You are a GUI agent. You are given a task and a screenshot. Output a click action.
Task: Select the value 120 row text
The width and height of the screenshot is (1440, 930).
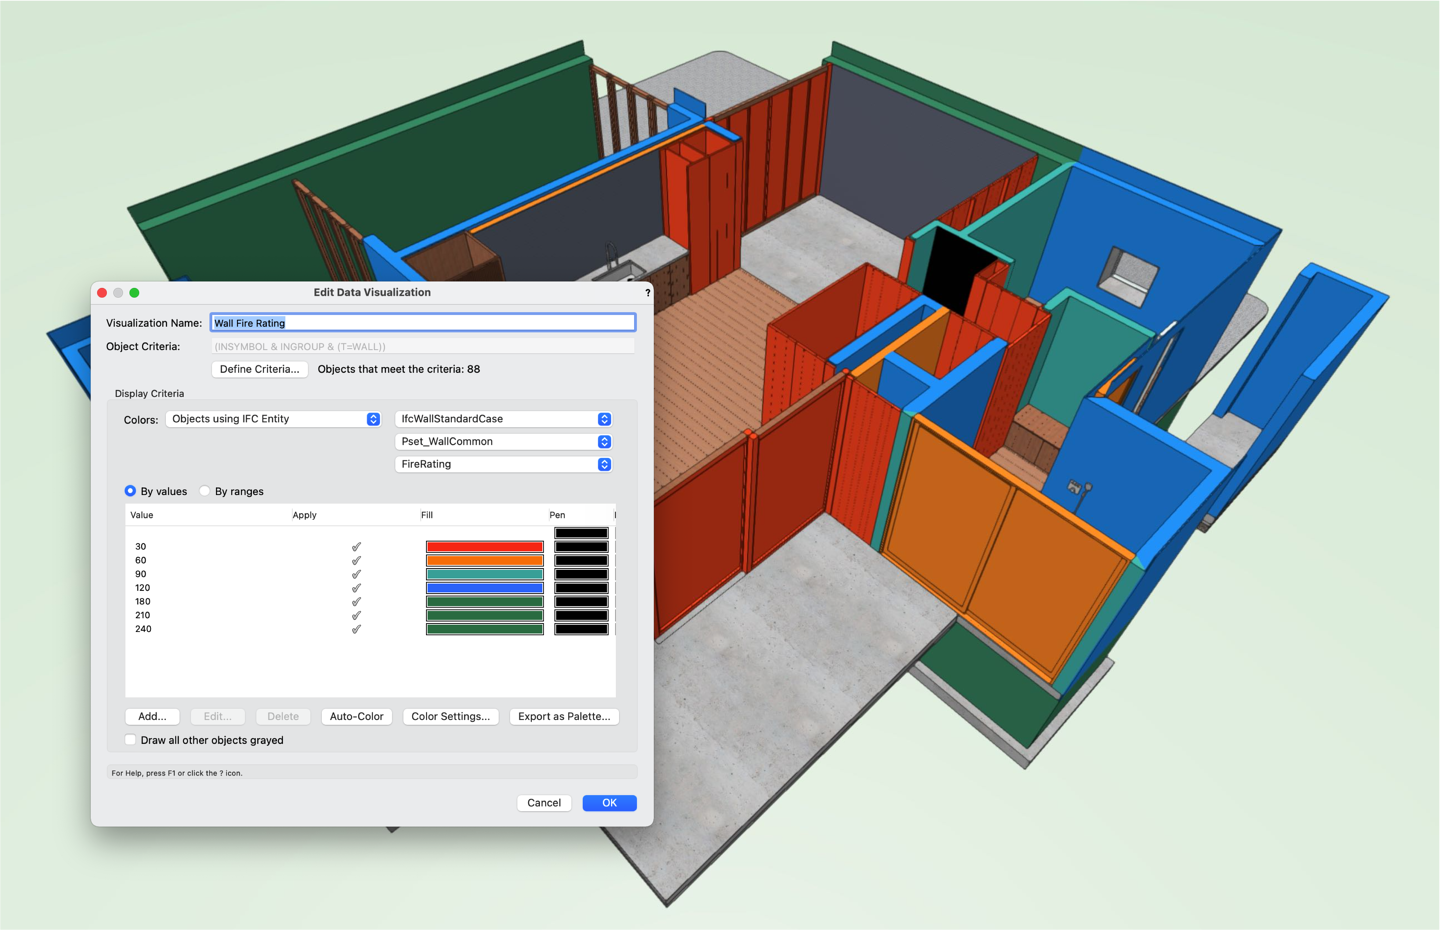click(143, 588)
